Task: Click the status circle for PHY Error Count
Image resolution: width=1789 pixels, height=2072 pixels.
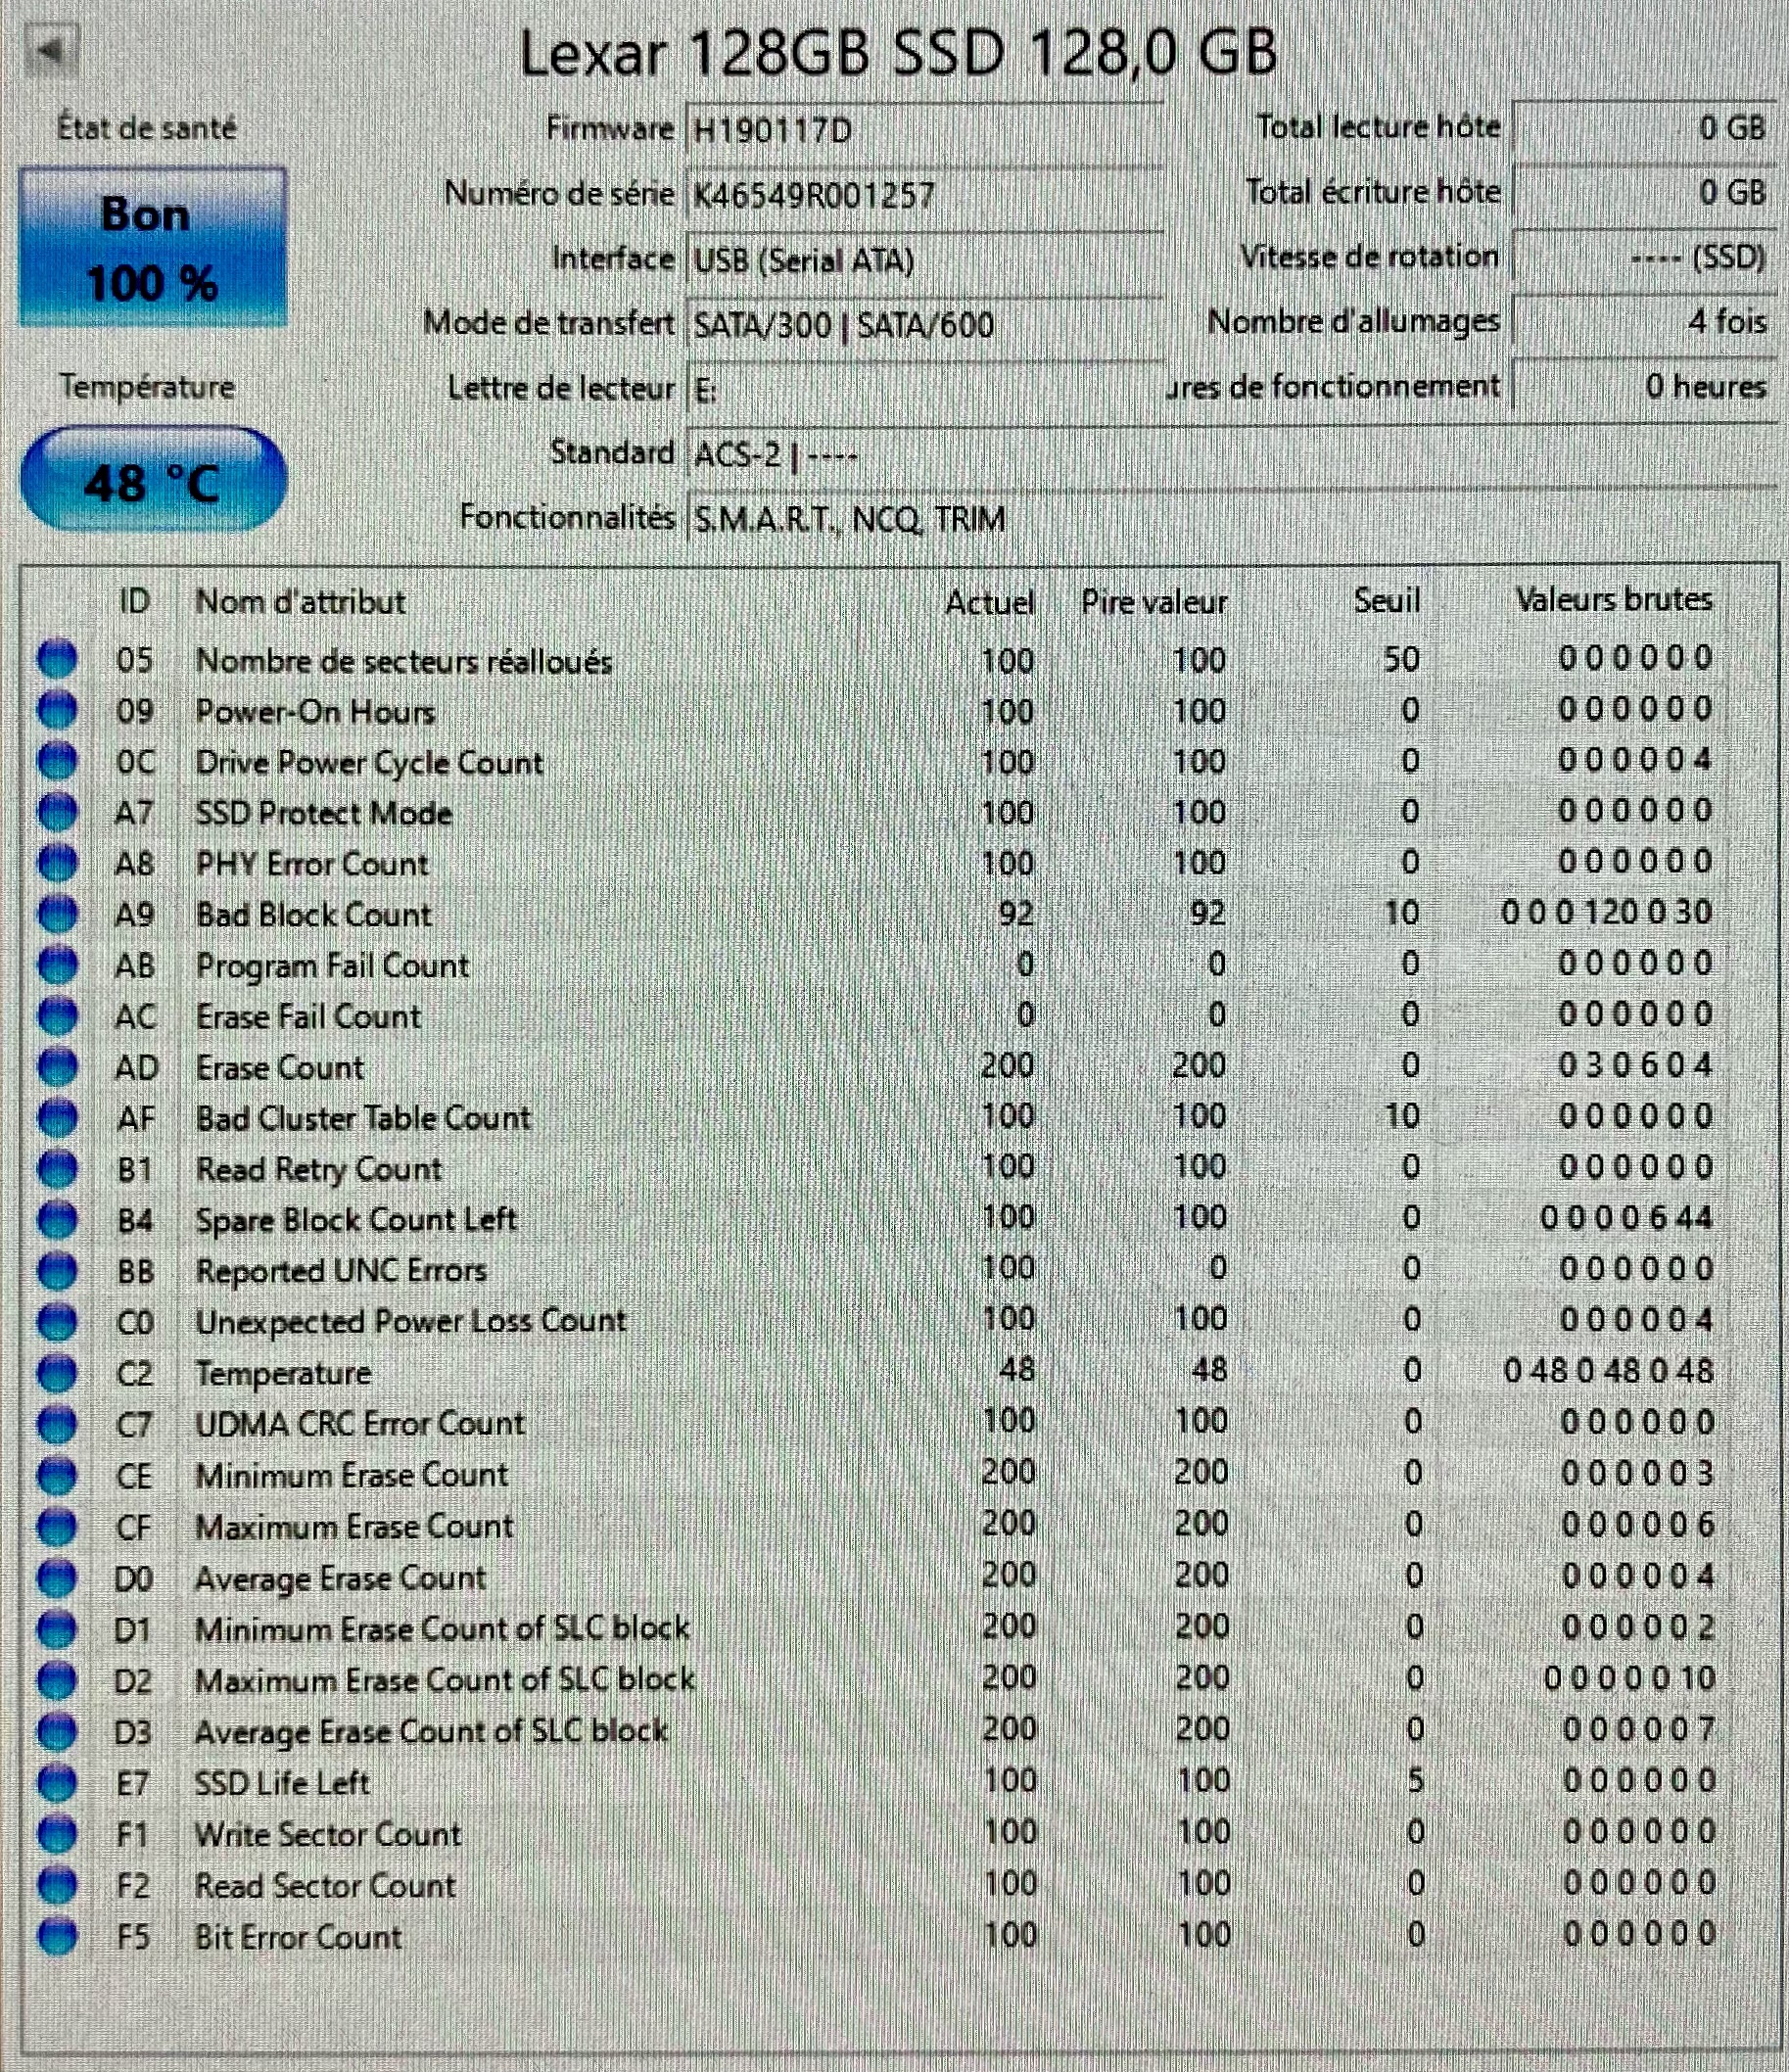Action: (x=57, y=863)
